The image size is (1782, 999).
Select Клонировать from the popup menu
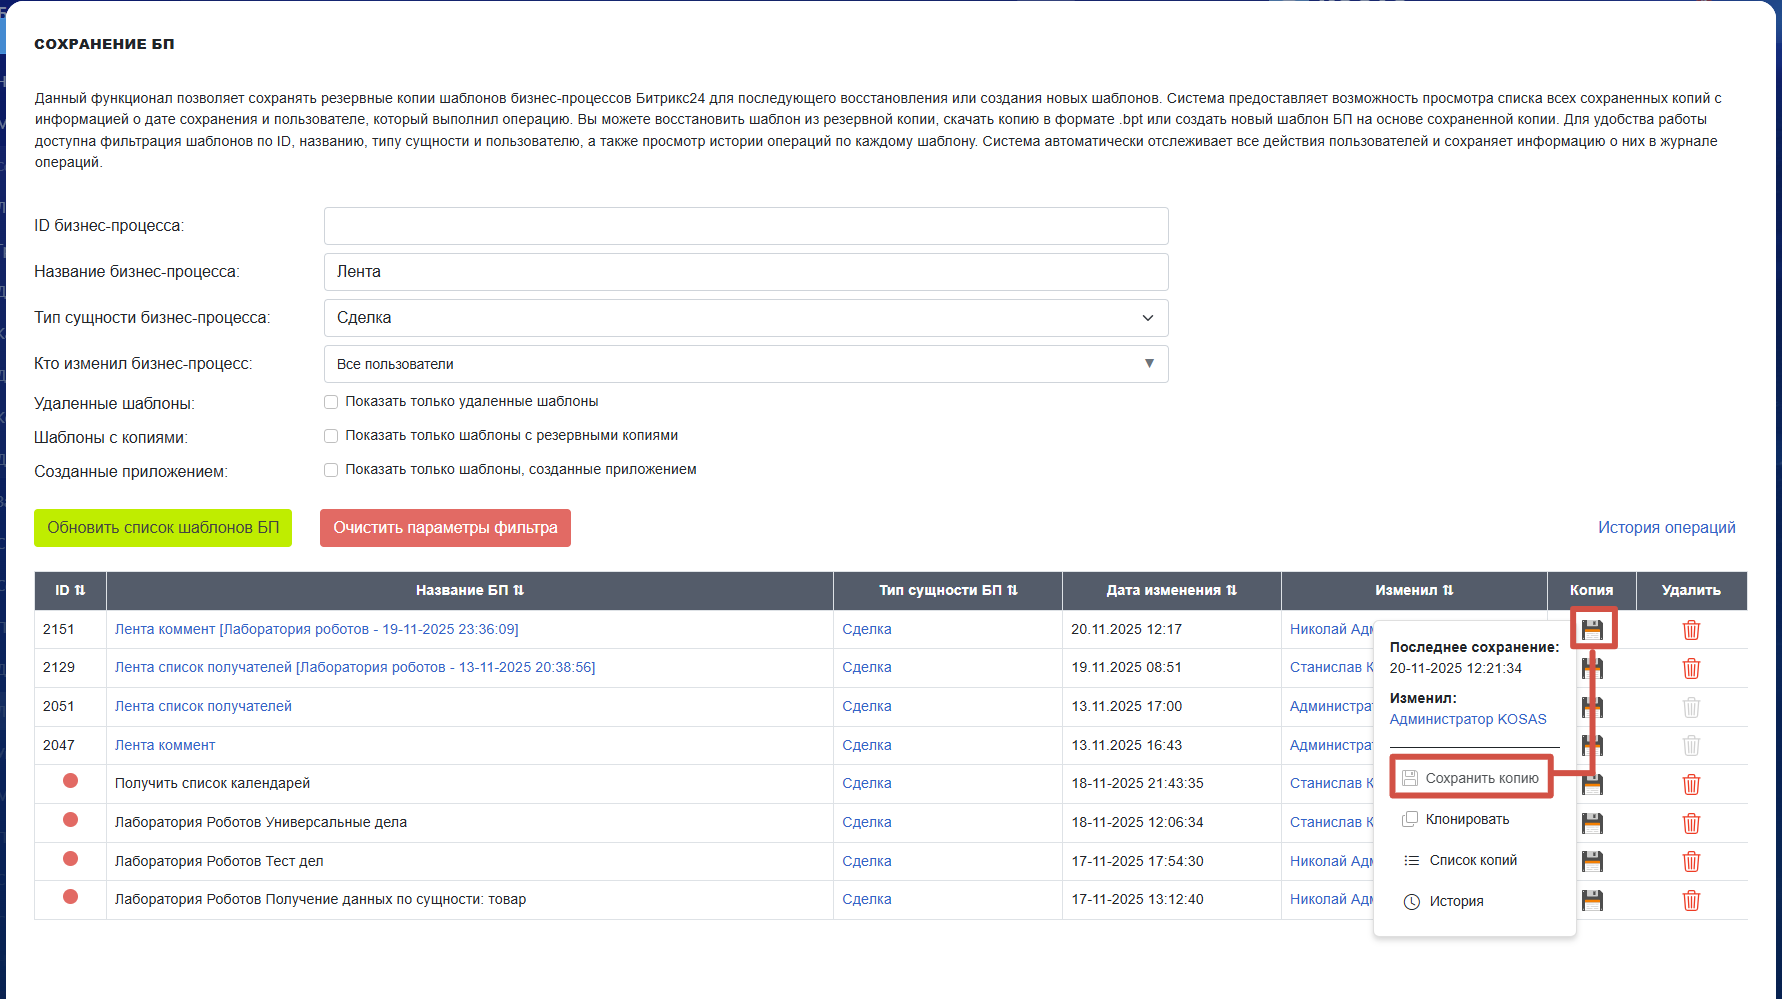[x=1456, y=819]
